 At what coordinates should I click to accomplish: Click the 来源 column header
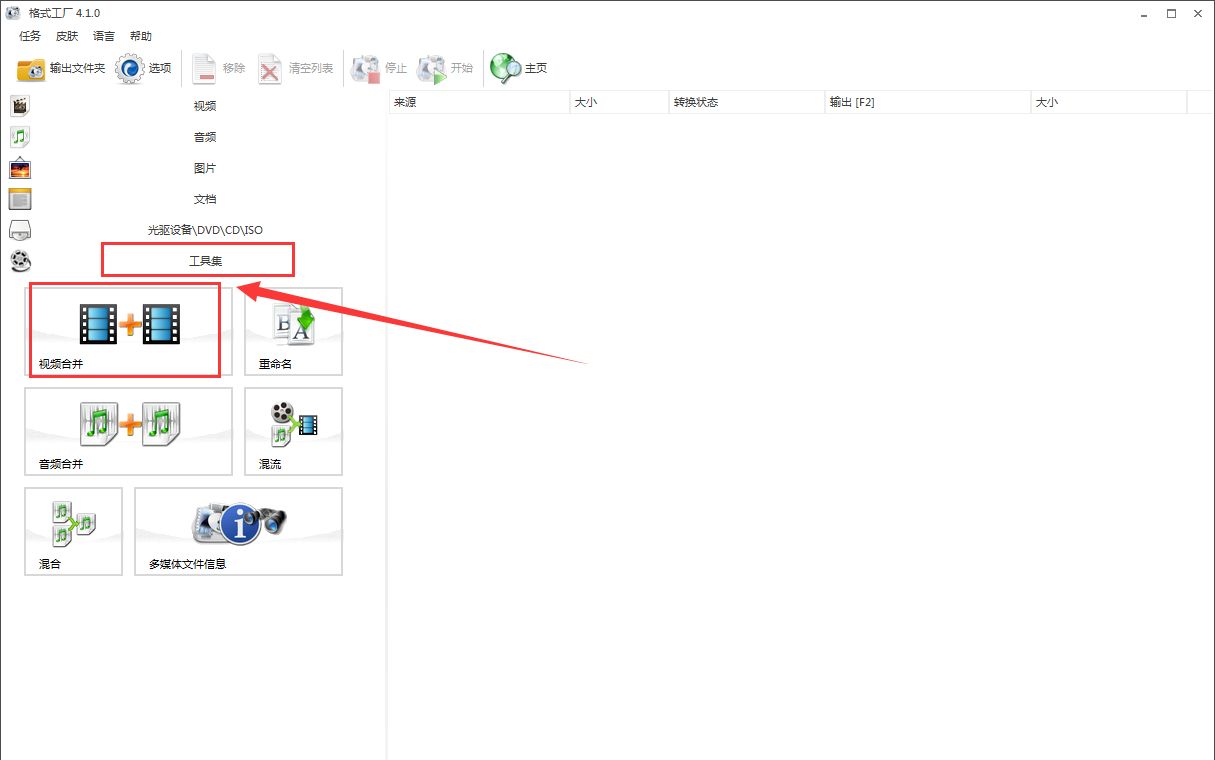[479, 102]
